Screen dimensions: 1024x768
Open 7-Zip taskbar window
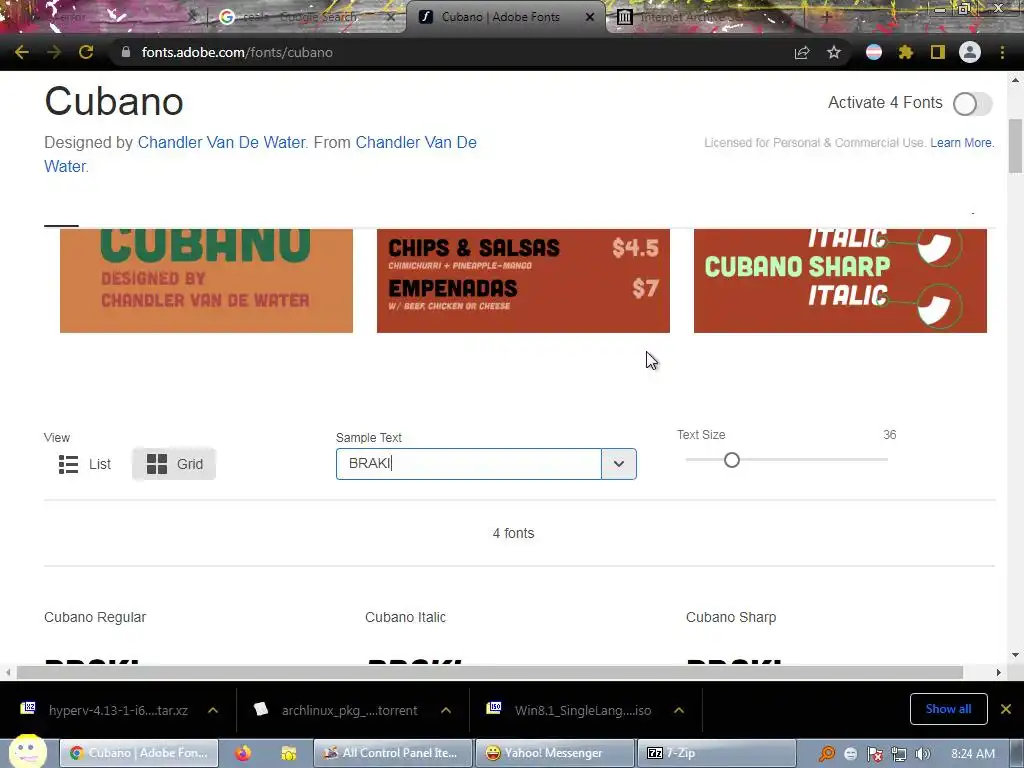(717, 753)
